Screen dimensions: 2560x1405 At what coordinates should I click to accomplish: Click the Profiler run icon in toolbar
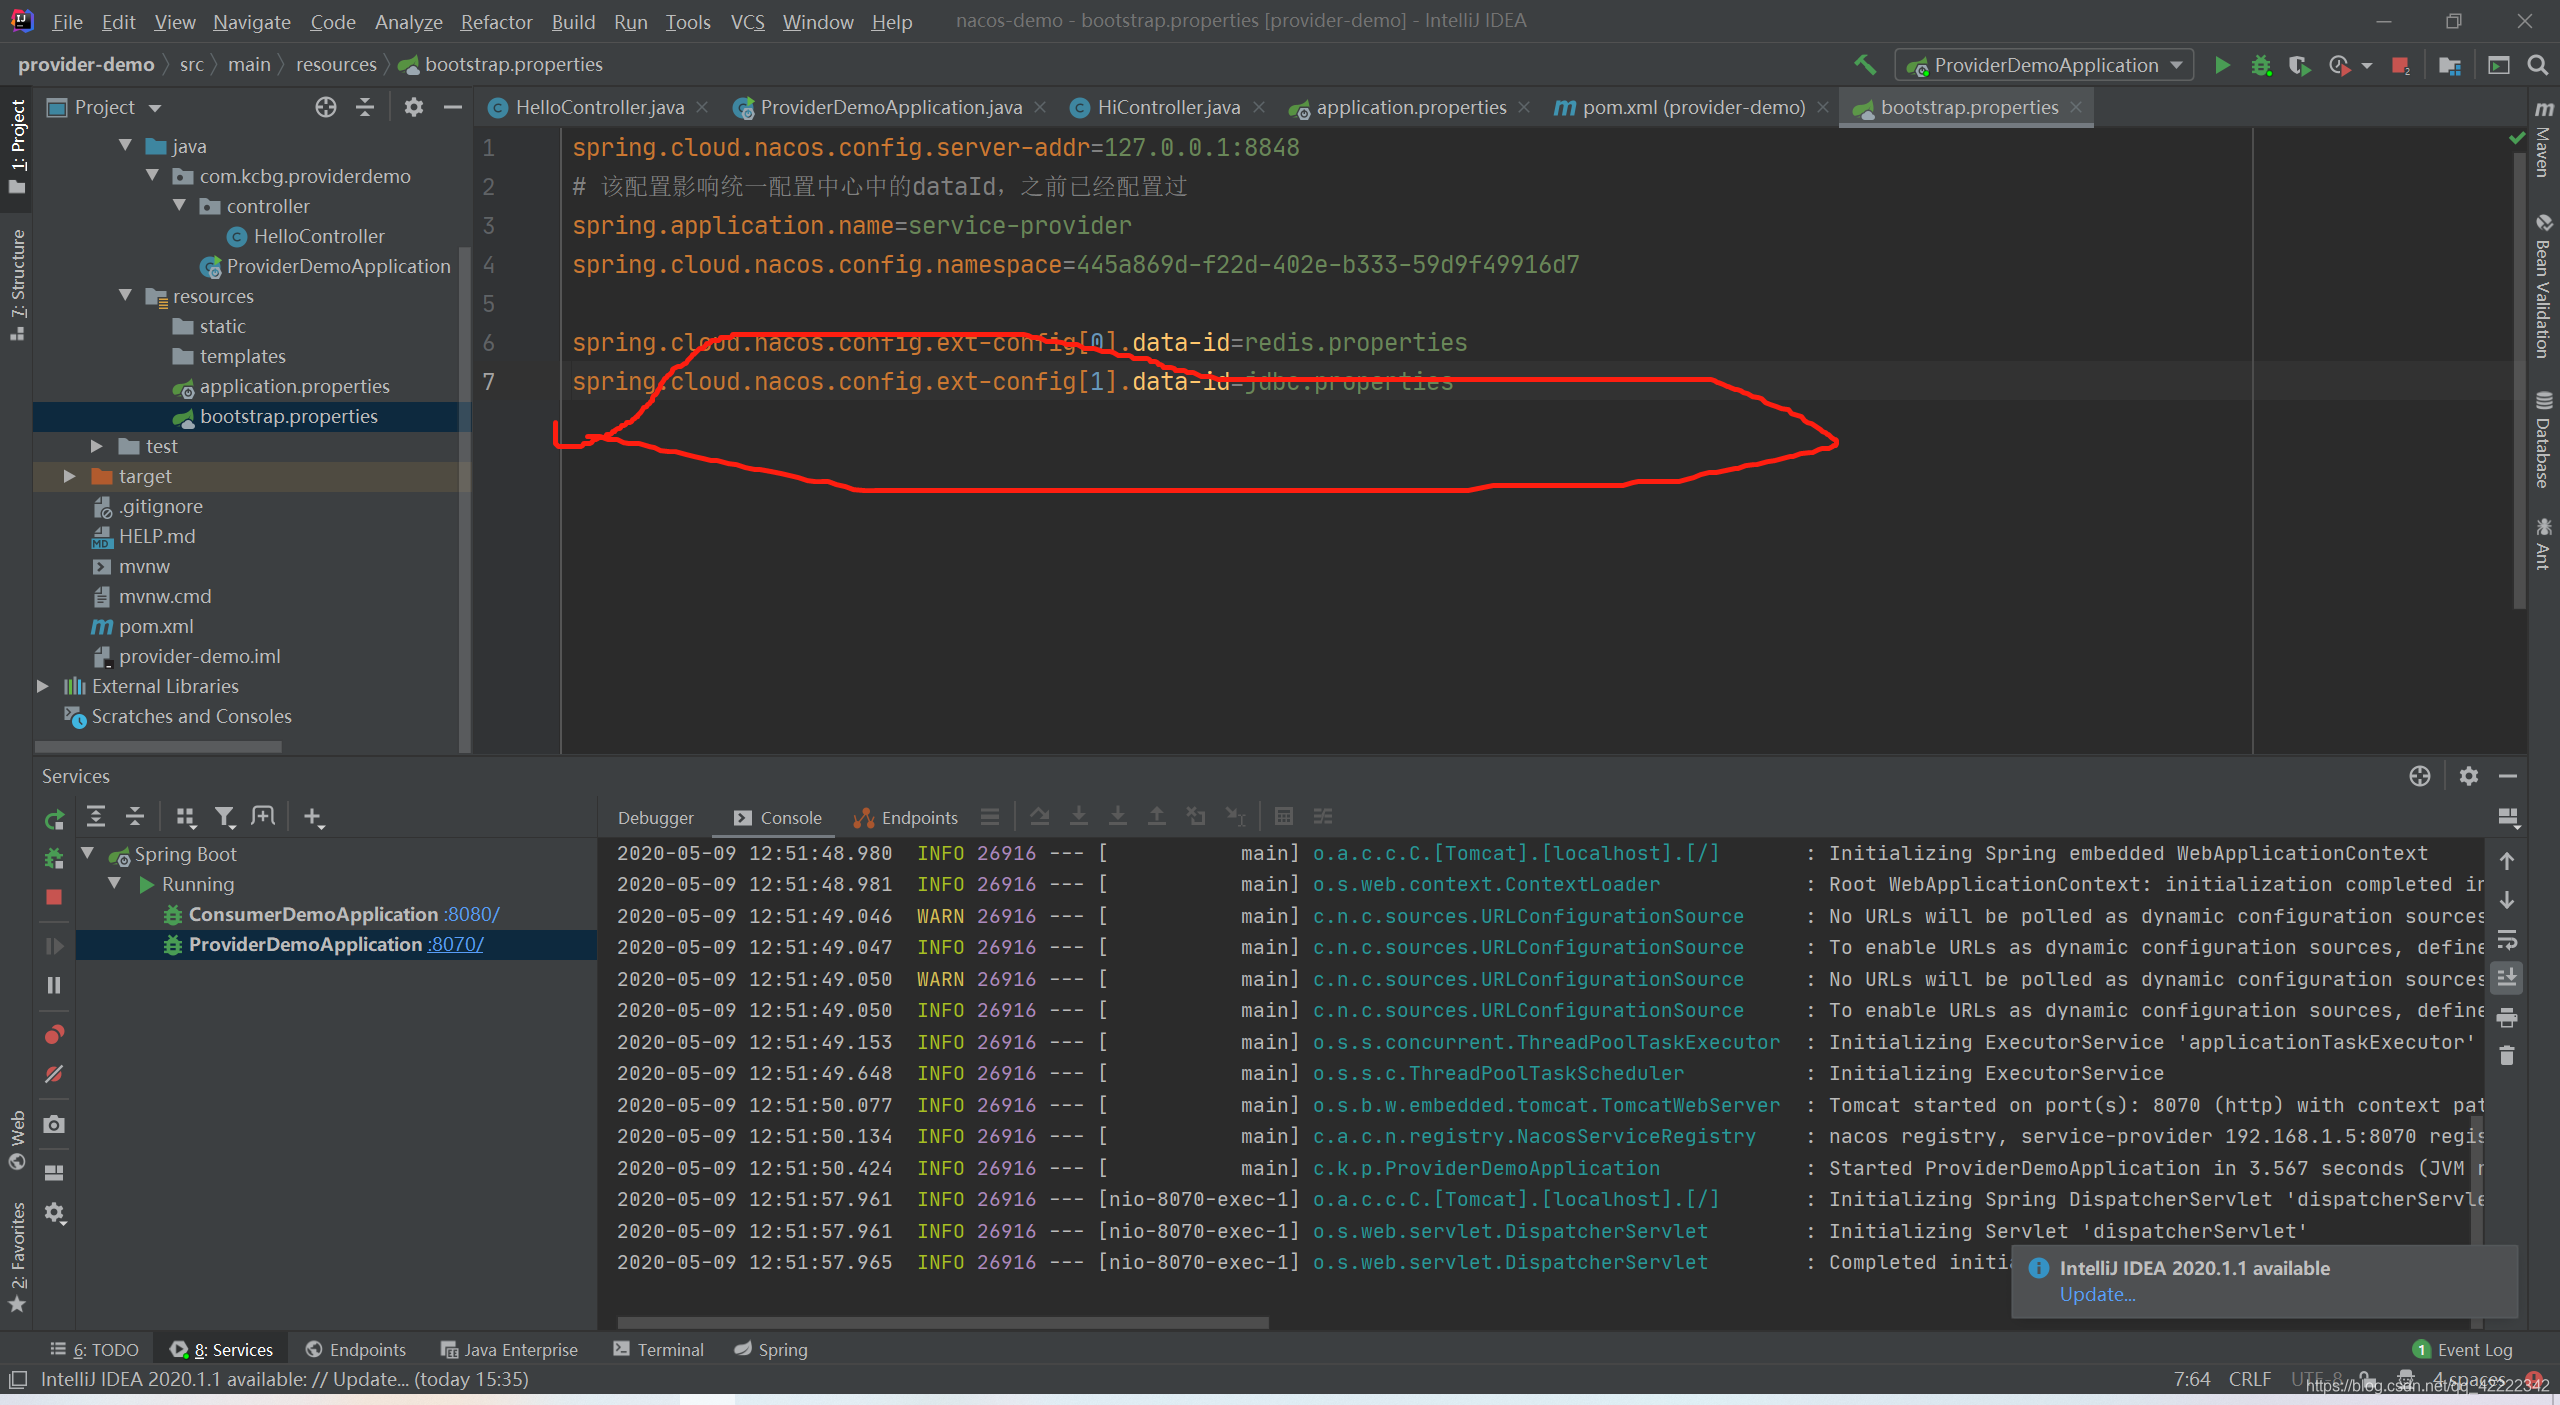click(x=2339, y=65)
